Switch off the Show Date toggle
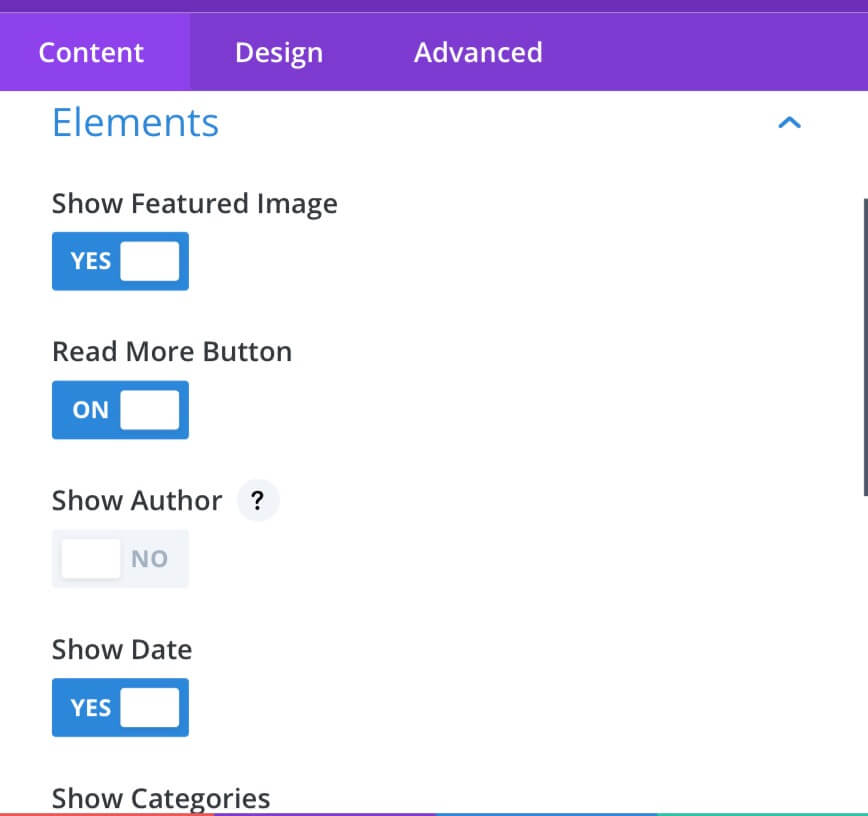 120,707
